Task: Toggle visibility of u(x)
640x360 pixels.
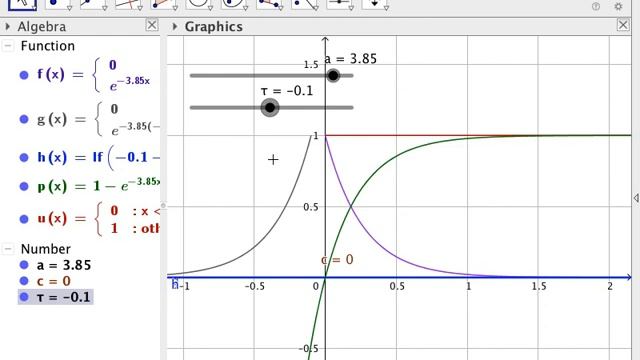Action: (x=24, y=219)
